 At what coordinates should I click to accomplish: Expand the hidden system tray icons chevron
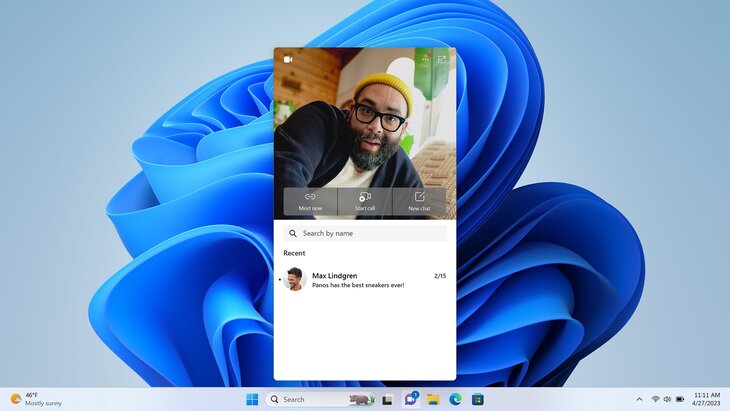point(639,399)
